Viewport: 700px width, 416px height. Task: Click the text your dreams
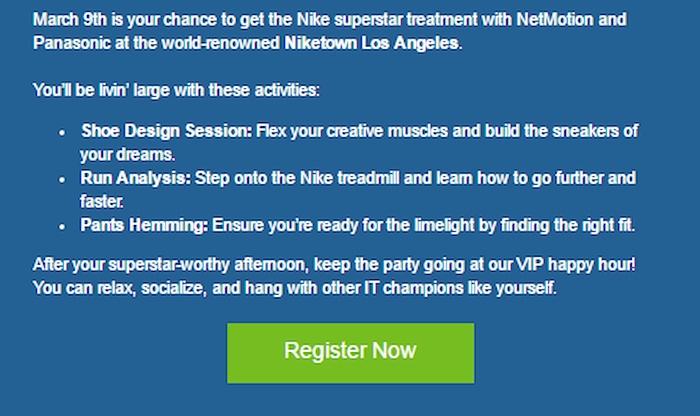pyautogui.click(x=127, y=154)
